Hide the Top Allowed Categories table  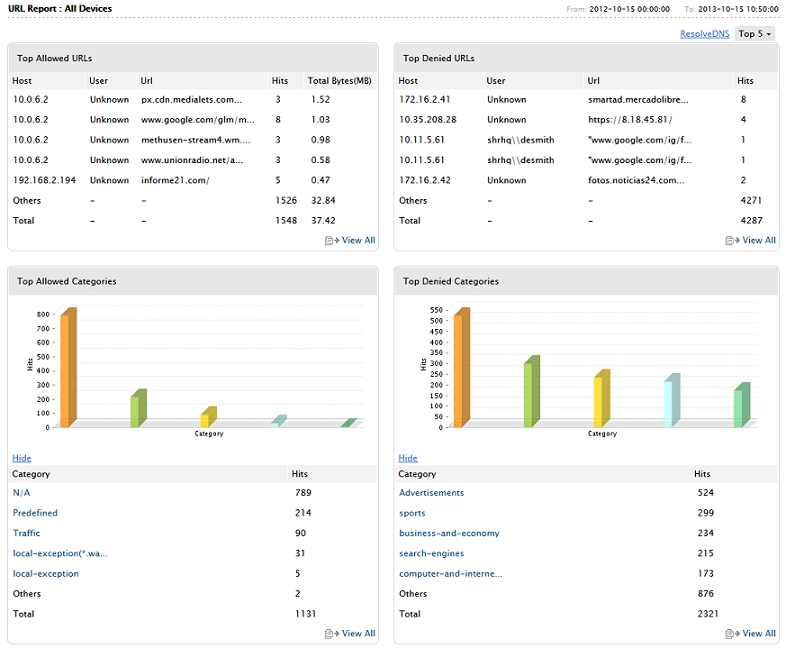(x=21, y=458)
